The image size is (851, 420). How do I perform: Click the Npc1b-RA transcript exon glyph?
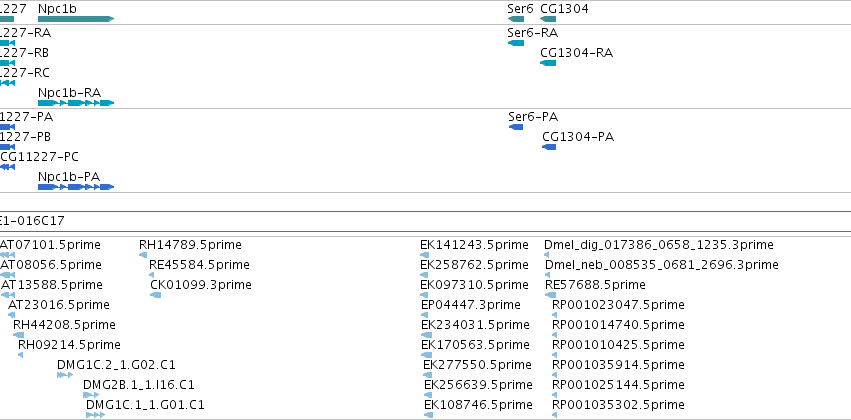(x=76, y=103)
